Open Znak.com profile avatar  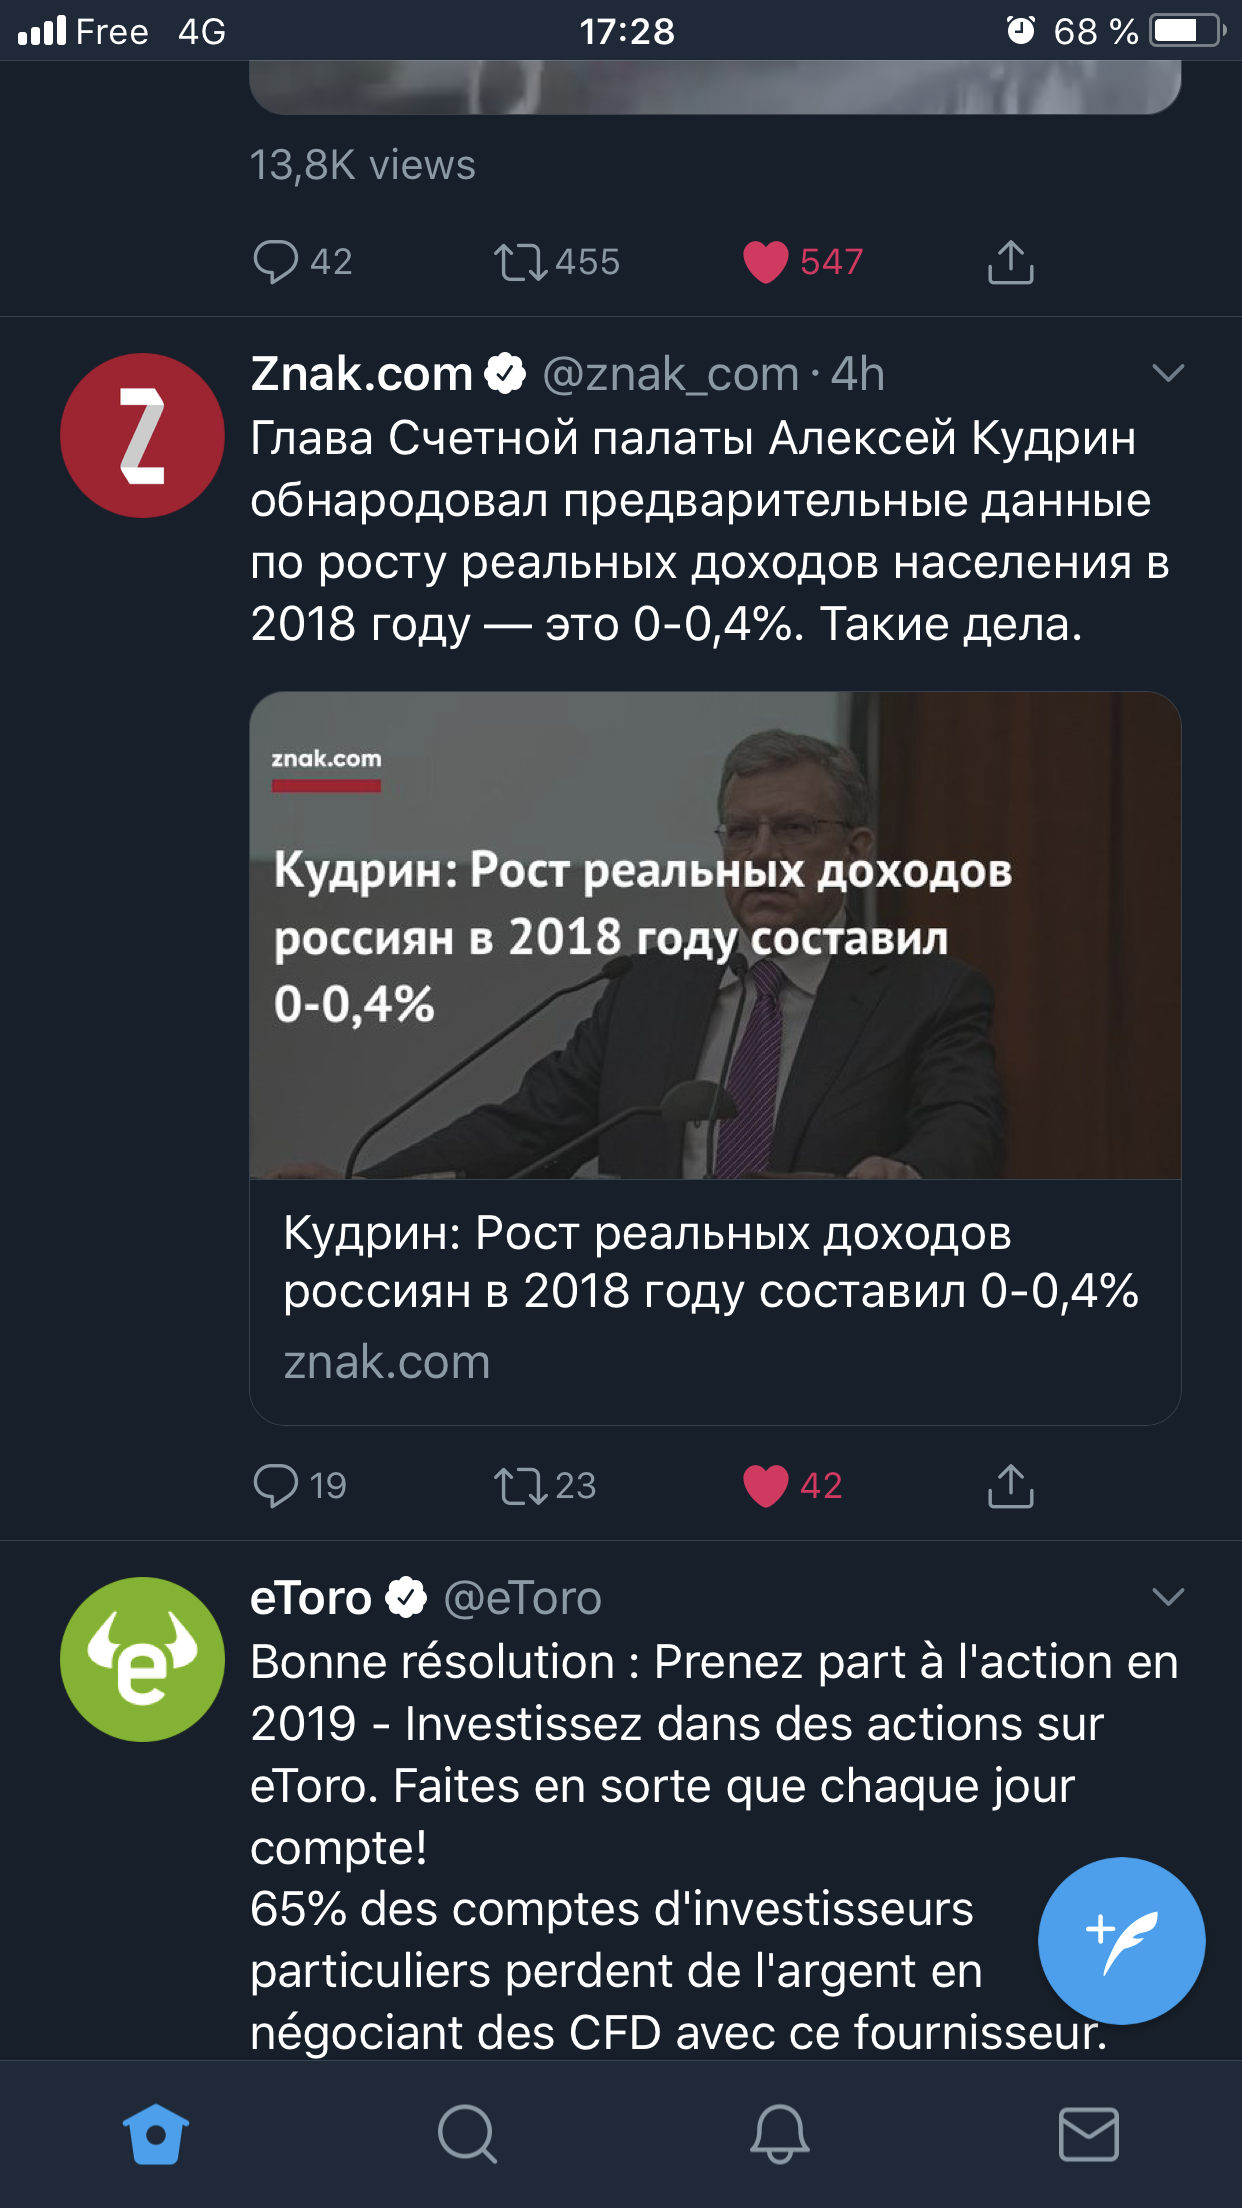[142, 435]
